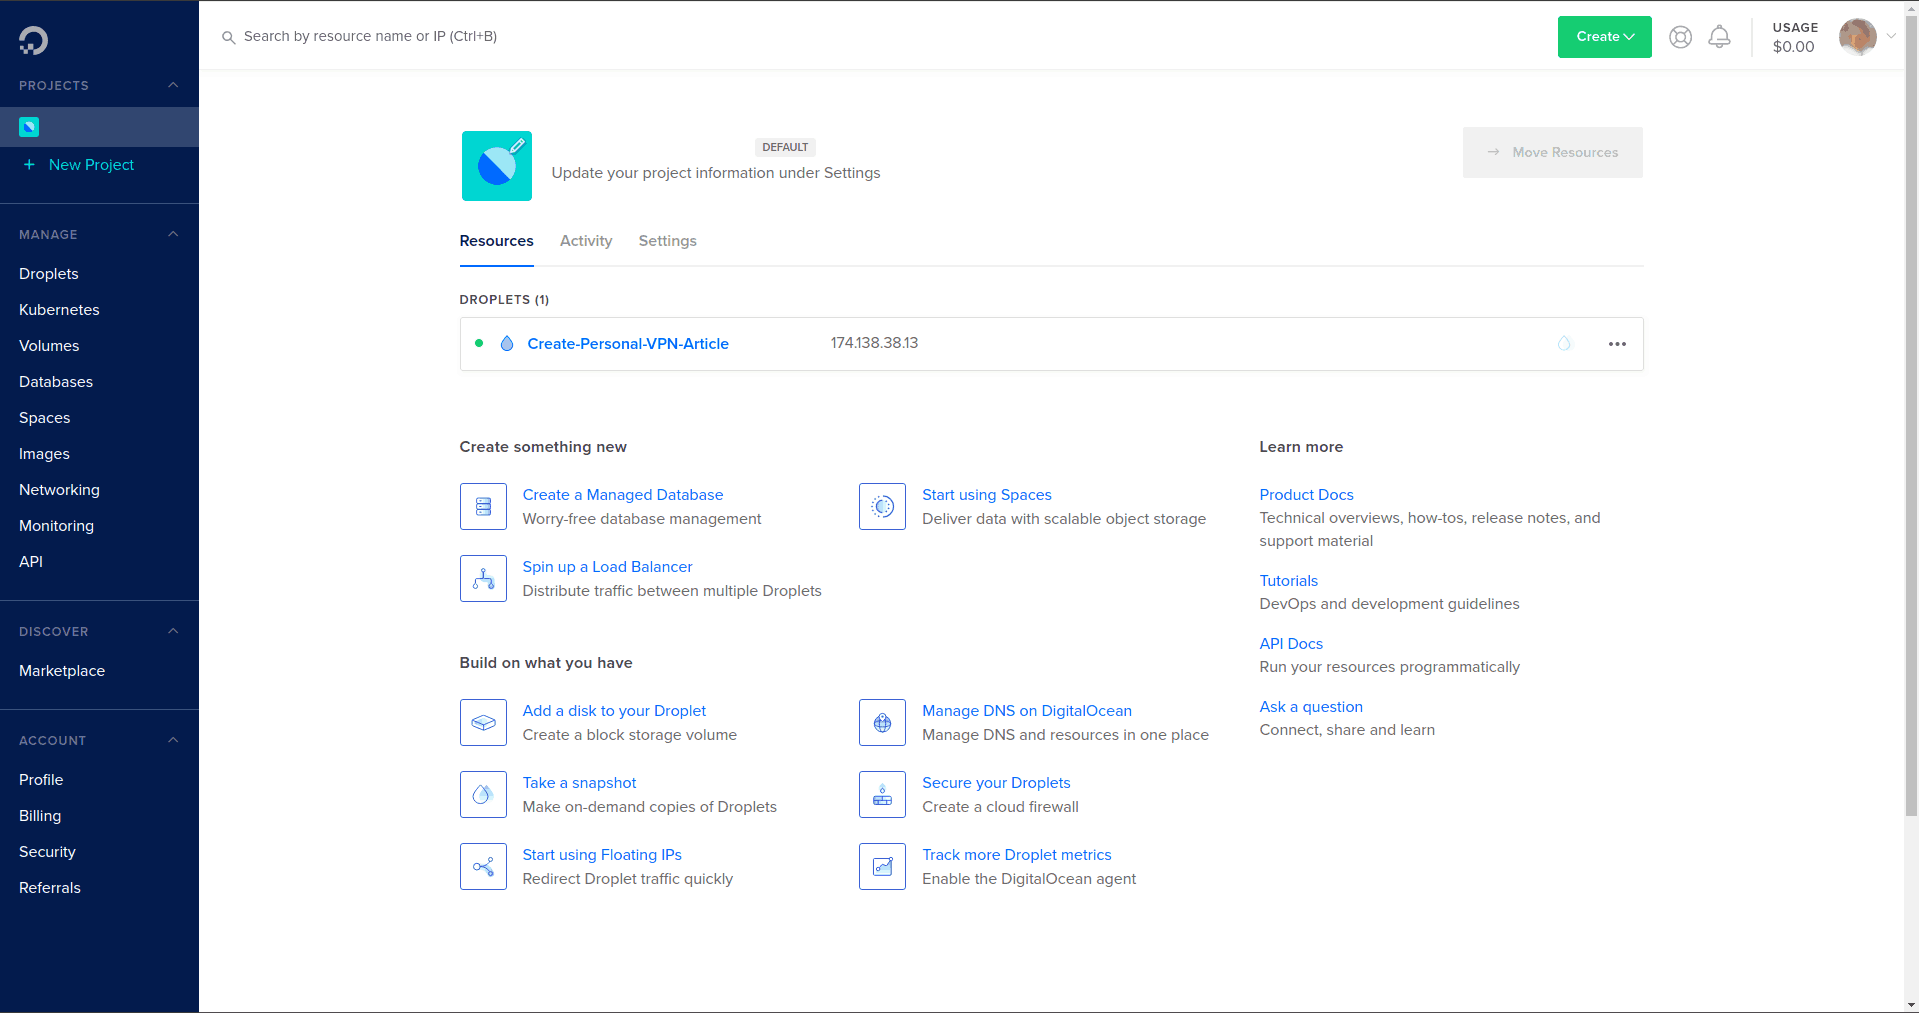
Task: Open Droplets in the sidebar
Action: [x=48, y=274]
